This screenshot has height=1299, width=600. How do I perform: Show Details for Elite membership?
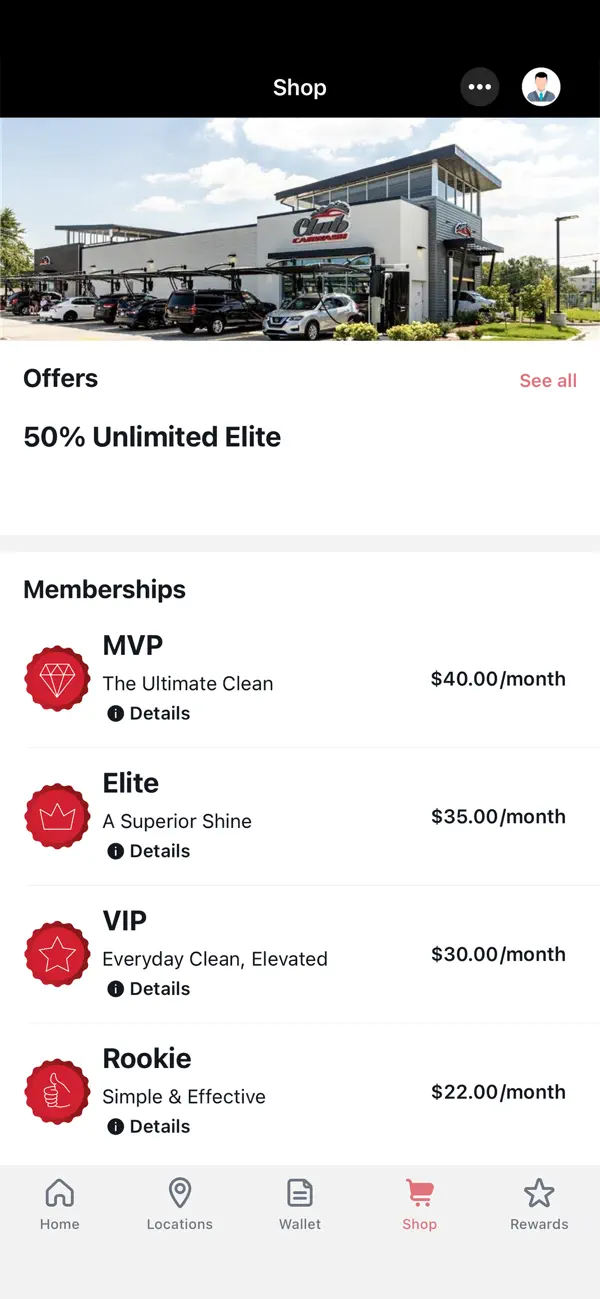pyautogui.click(x=149, y=851)
